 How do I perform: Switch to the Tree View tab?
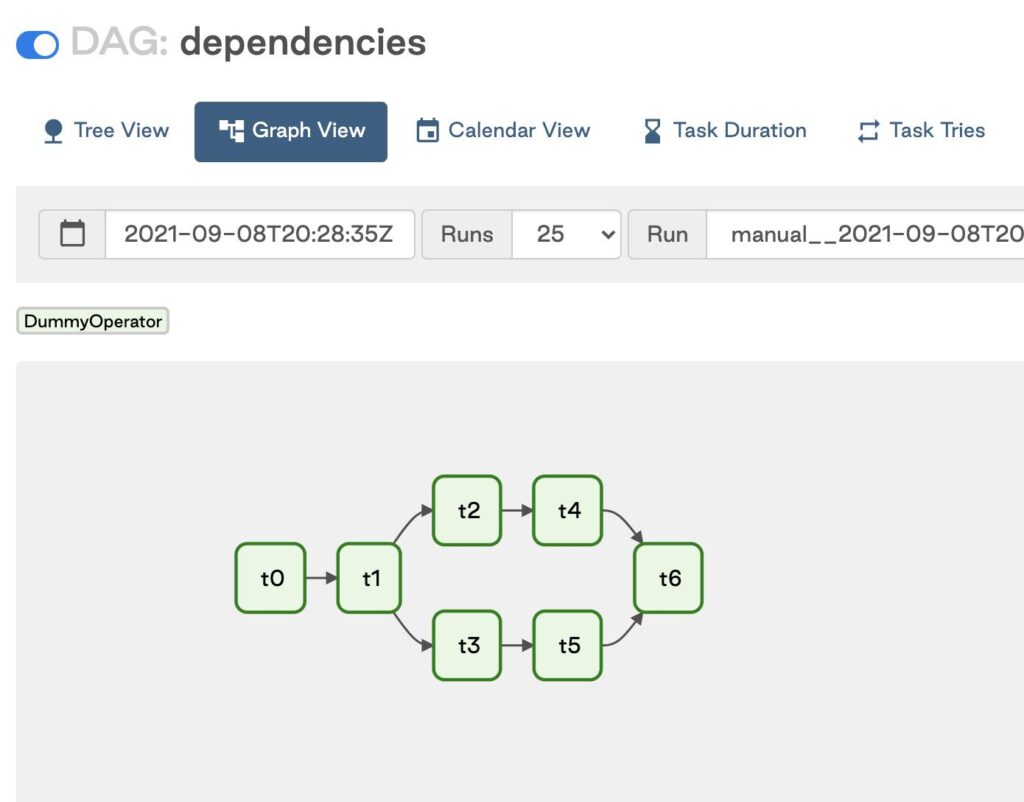[x=103, y=130]
